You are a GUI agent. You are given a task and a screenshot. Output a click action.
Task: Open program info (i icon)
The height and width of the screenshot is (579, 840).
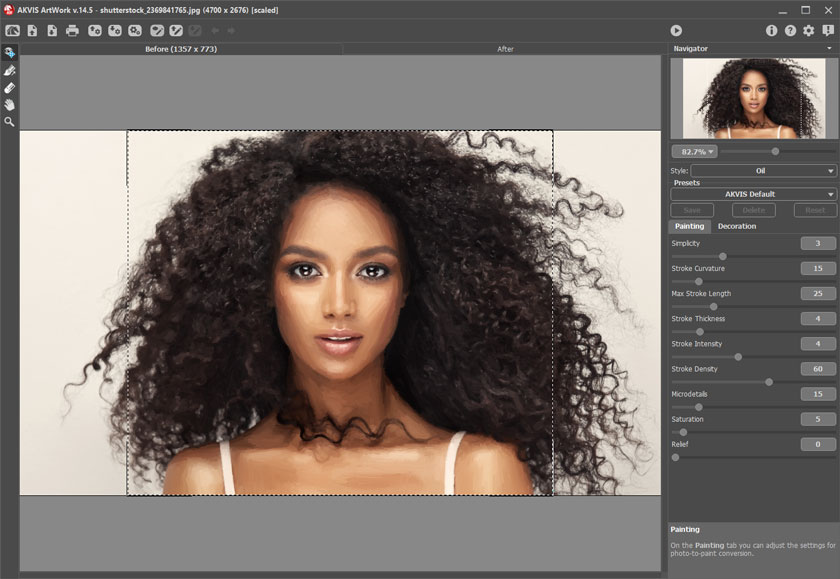(x=771, y=31)
